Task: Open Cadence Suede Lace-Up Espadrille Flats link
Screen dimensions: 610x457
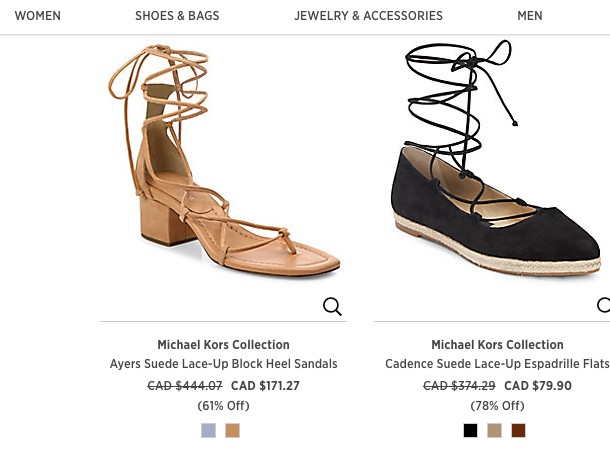Action: (x=497, y=365)
